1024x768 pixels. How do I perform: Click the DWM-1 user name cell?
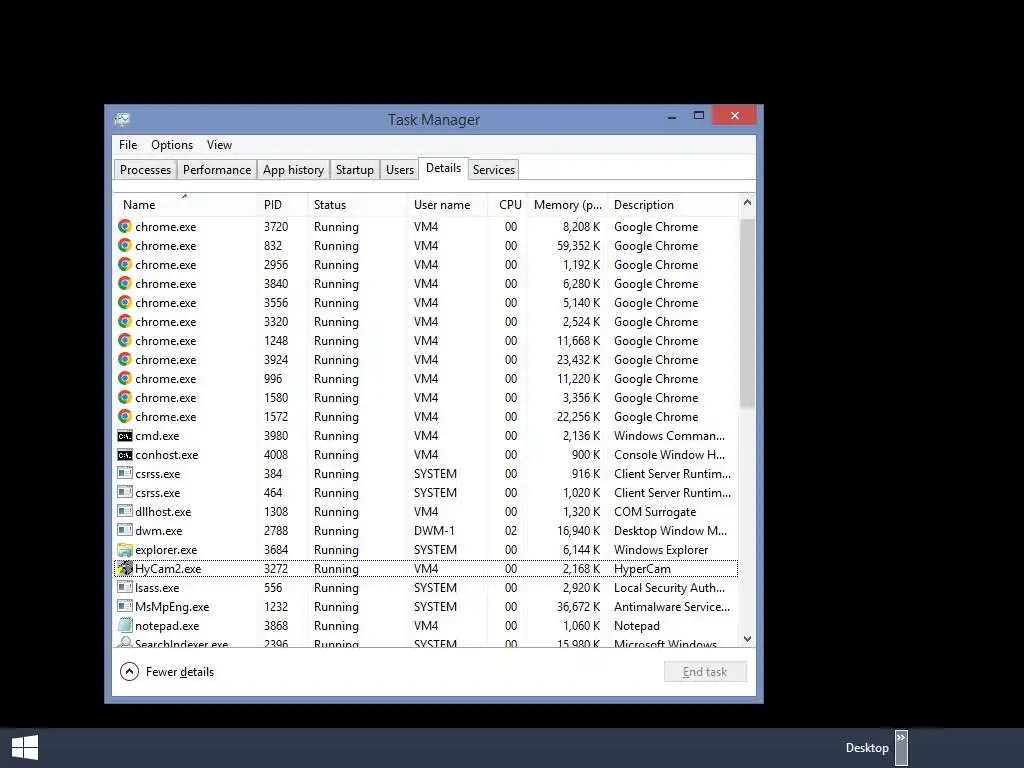[434, 530]
